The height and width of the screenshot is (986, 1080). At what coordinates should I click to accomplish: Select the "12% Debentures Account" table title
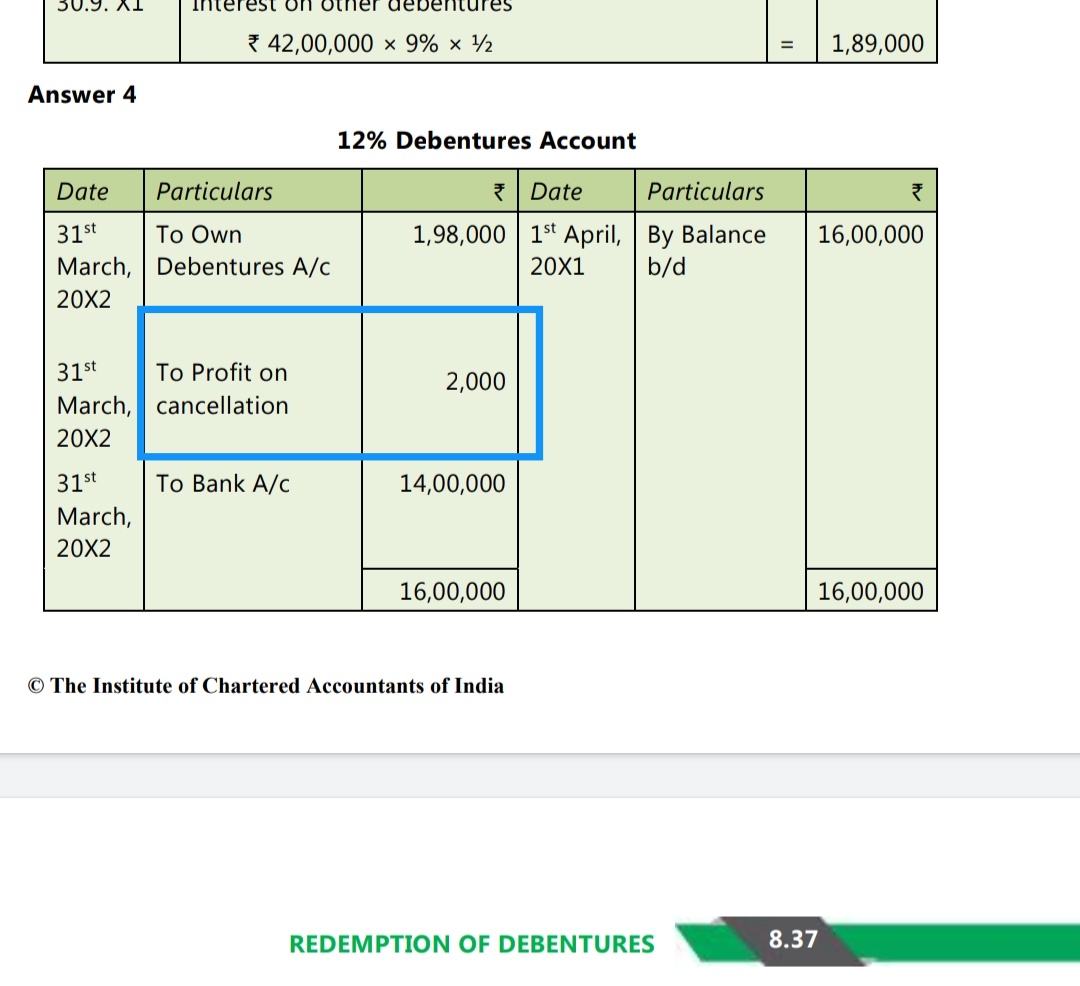coord(486,141)
